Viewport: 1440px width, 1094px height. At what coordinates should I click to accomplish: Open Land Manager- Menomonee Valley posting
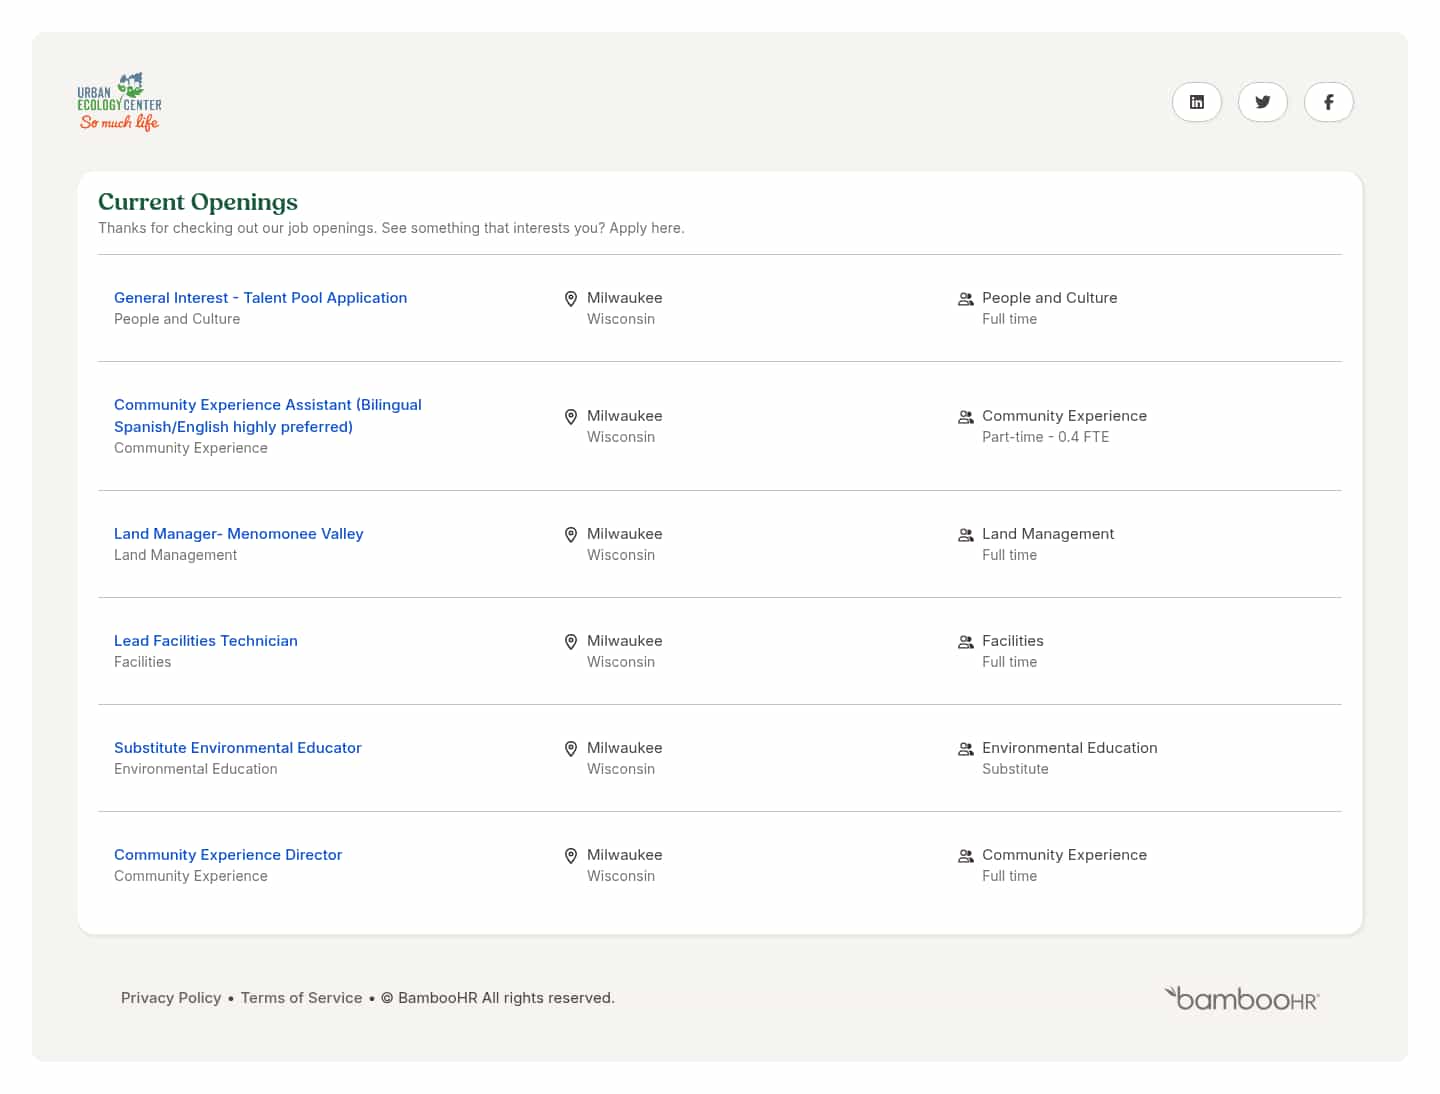(238, 534)
